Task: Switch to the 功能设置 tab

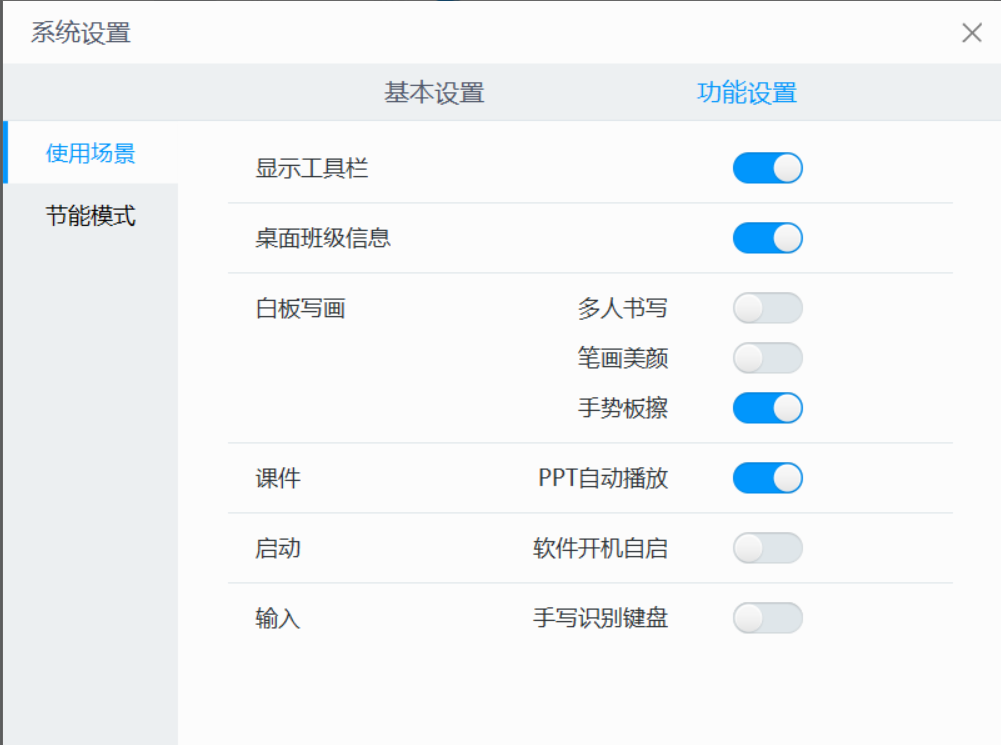Action: [747, 93]
